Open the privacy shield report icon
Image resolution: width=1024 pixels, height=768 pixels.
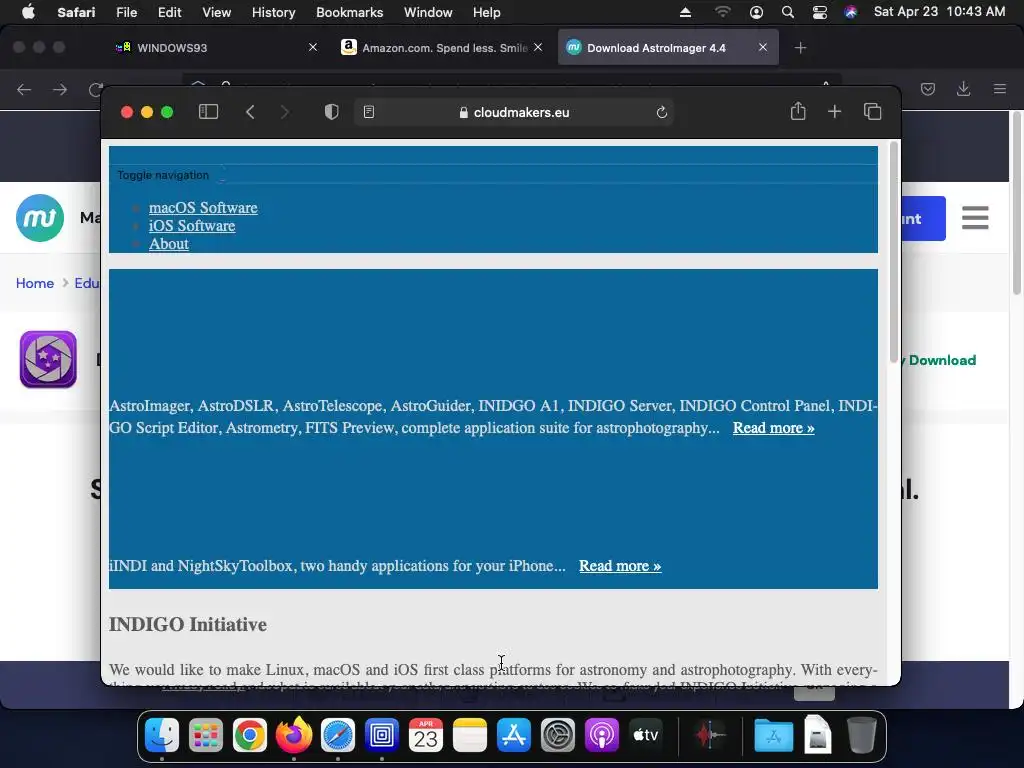coord(332,112)
